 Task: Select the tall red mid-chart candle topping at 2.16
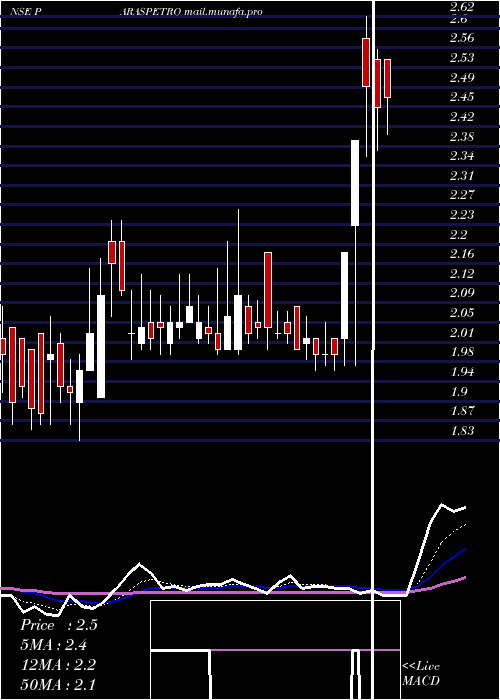(x=268, y=290)
